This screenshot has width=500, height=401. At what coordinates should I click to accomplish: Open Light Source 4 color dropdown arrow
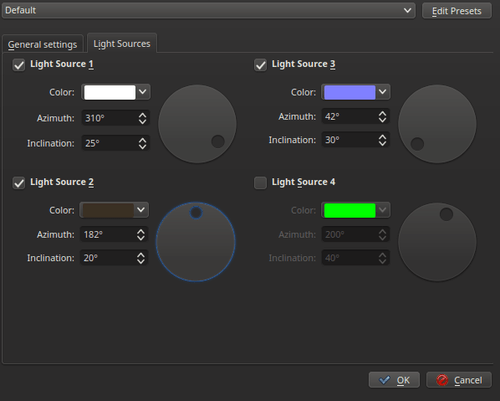click(383, 210)
